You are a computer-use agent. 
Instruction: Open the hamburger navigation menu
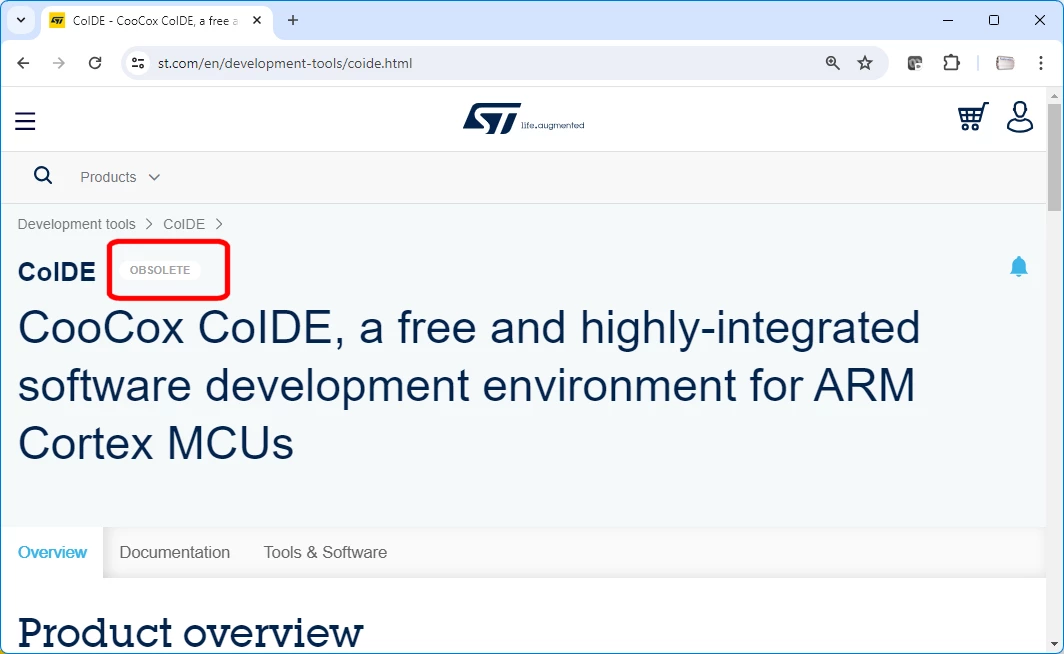click(25, 121)
